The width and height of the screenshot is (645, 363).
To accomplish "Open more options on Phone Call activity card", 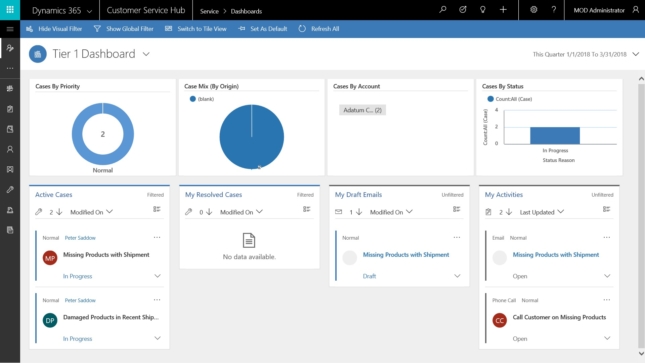I will click(x=606, y=300).
